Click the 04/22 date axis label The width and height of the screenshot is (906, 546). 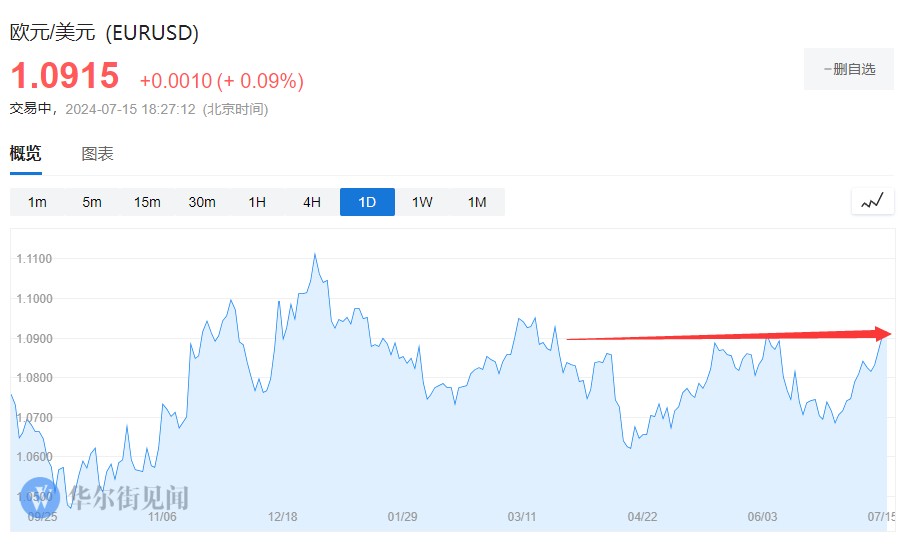pos(642,517)
